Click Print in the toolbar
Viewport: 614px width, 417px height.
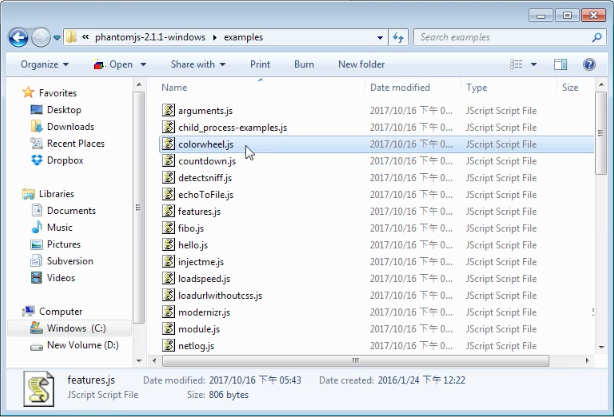coord(260,65)
